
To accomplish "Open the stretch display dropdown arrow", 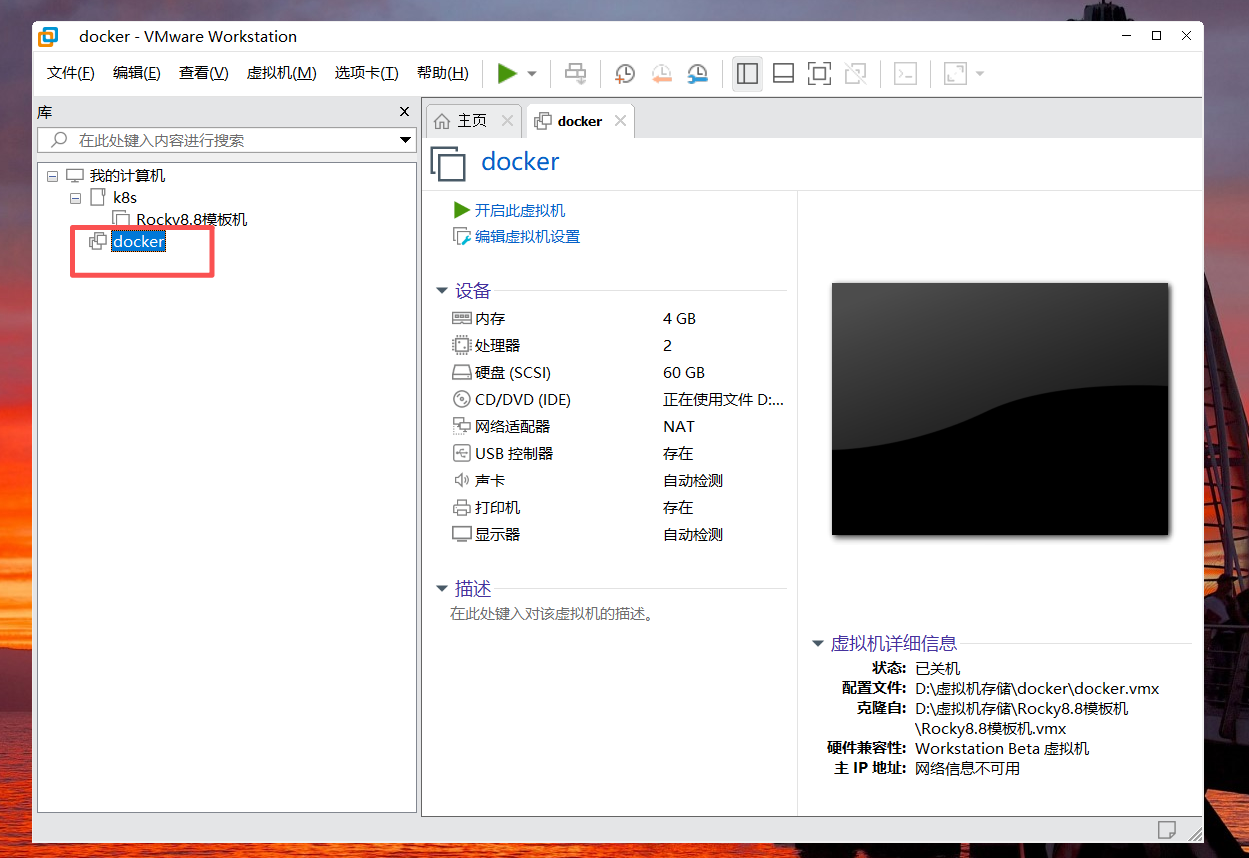I will (x=980, y=74).
